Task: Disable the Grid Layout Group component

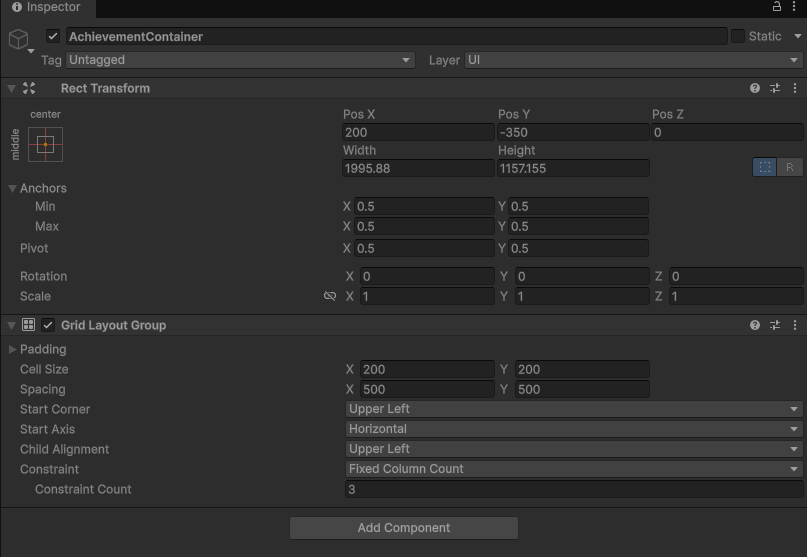Action: 48,325
